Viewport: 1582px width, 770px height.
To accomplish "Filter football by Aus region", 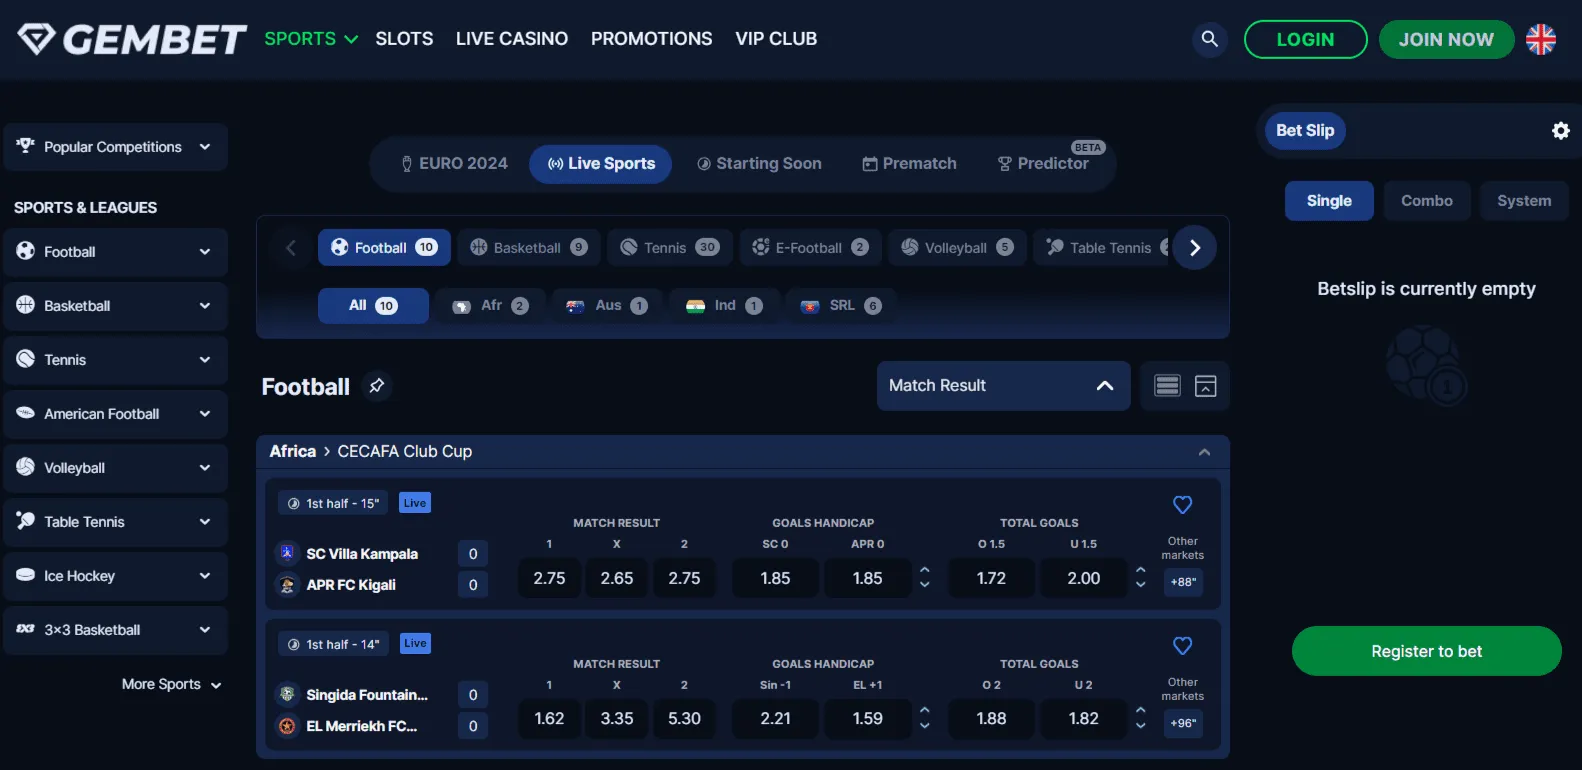I will pos(607,306).
